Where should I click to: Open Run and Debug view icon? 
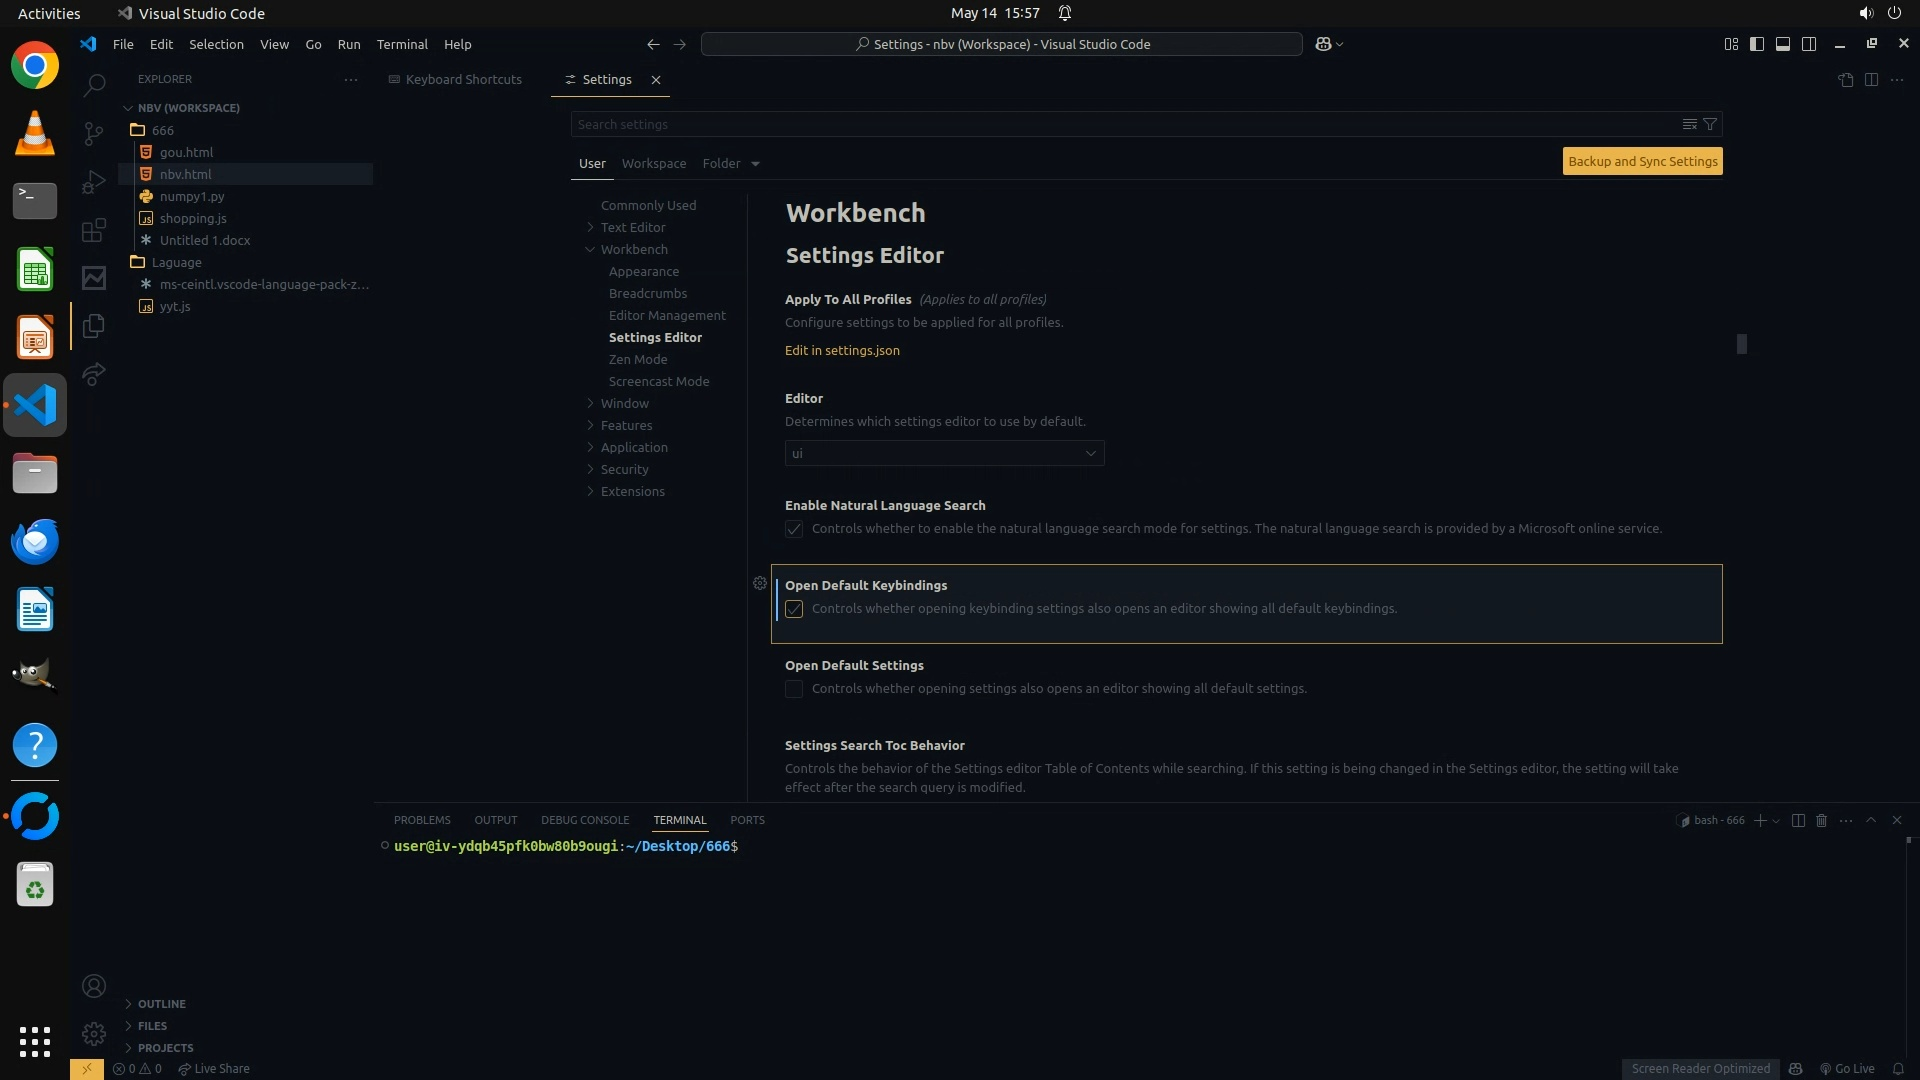pos(94,182)
